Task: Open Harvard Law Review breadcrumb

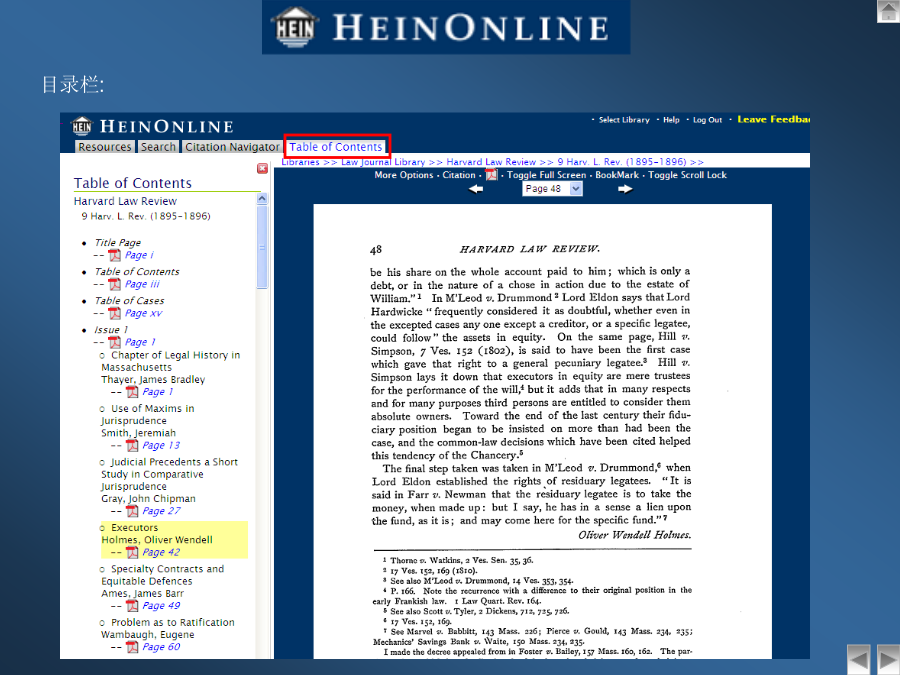Action: 491,162
